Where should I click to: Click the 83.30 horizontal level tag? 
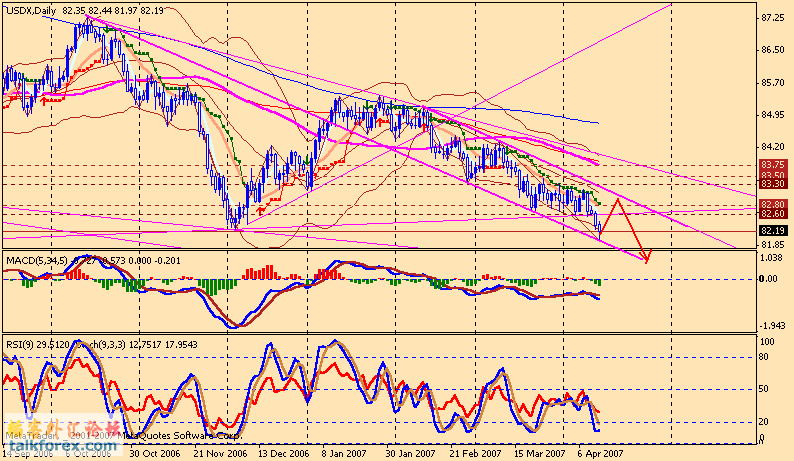tap(773, 184)
